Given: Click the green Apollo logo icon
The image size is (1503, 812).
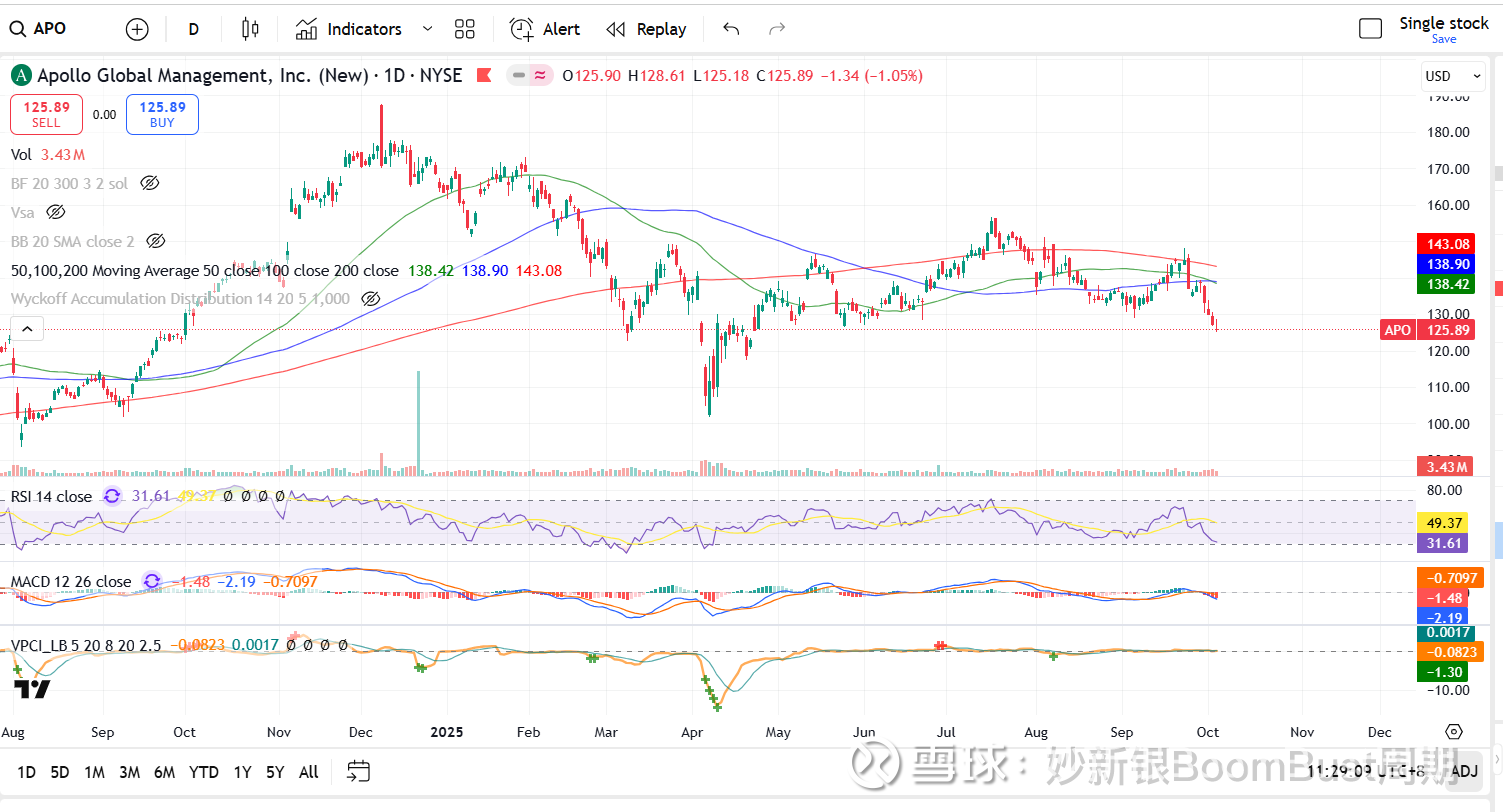Looking at the screenshot, I should (21, 75).
